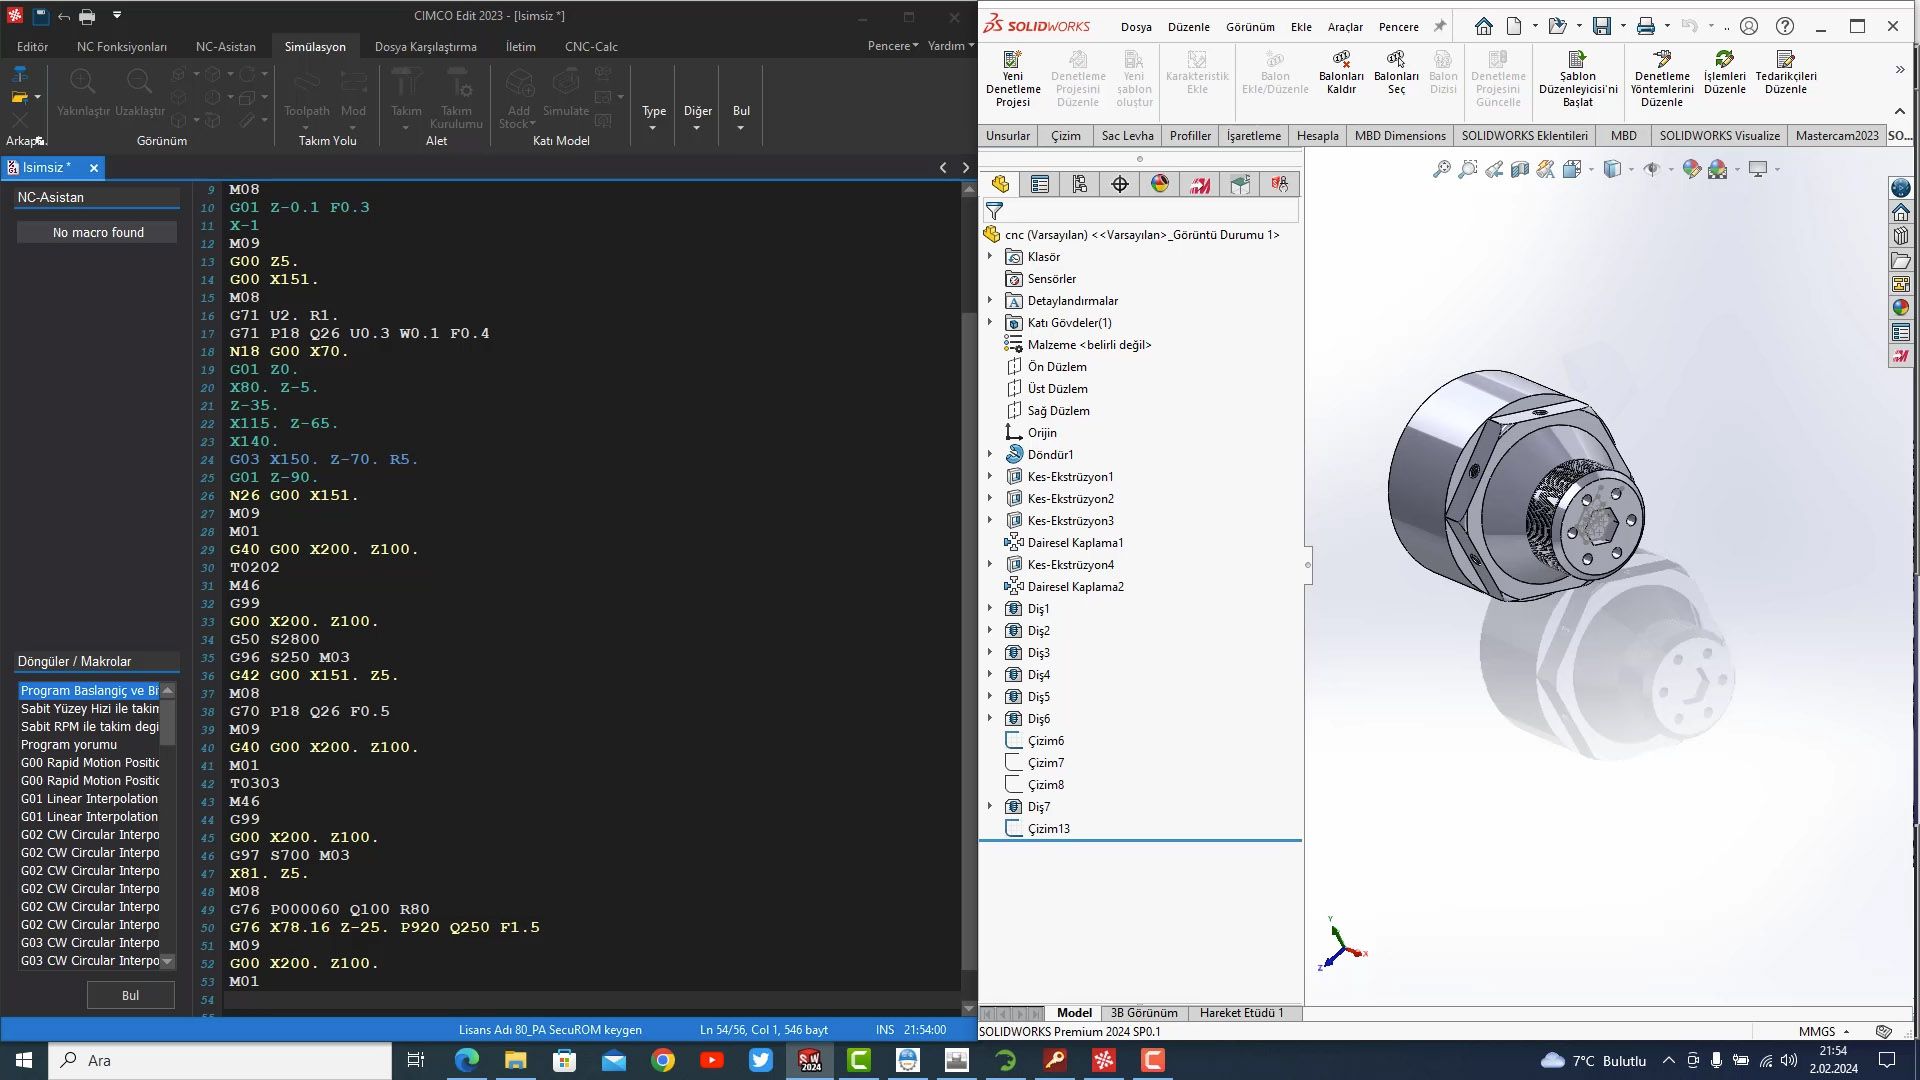Expand the Diş1 feature node

(990, 608)
